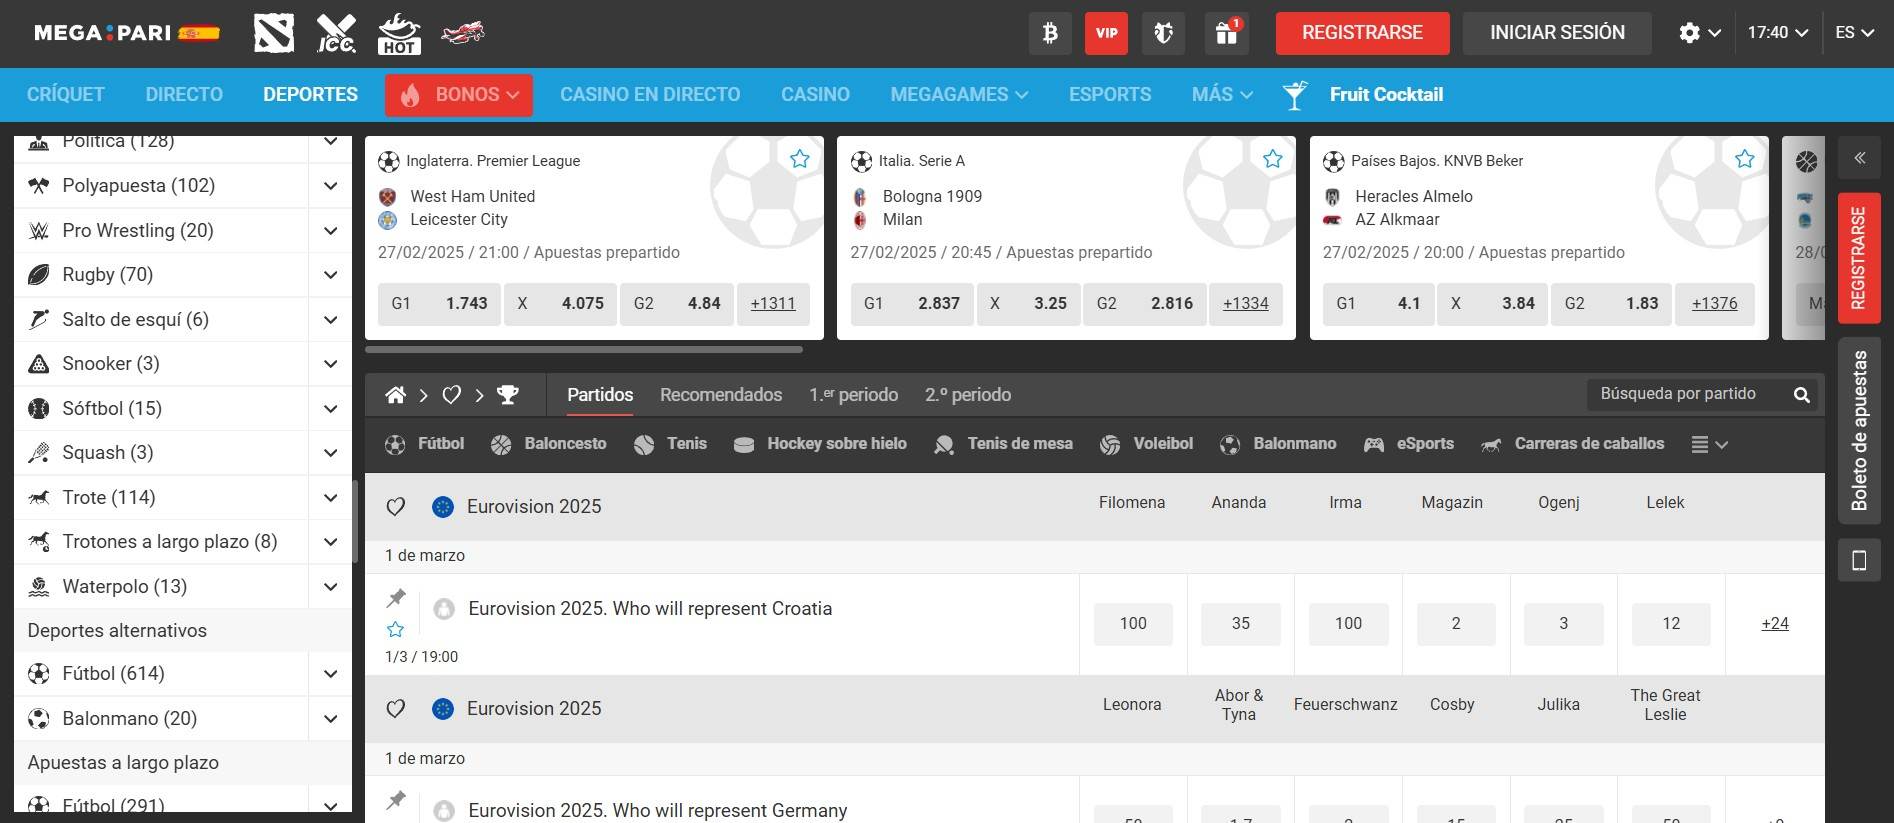Favorite the Bologna vs Milan match
This screenshot has height=823, width=1894.
1273,159
